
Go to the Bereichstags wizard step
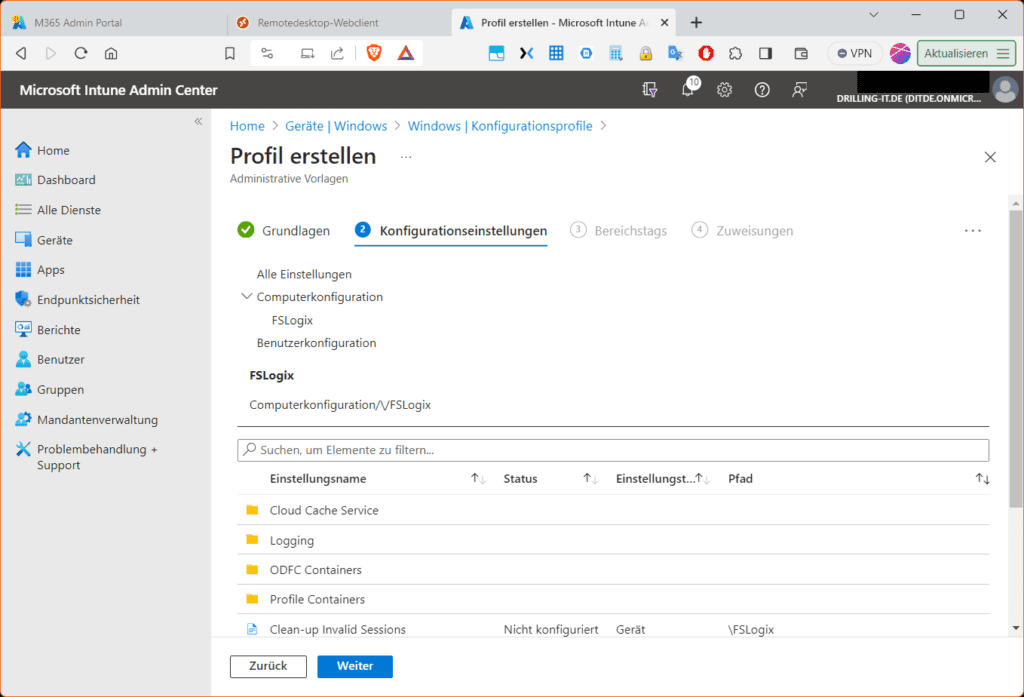click(x=618, y=231)
